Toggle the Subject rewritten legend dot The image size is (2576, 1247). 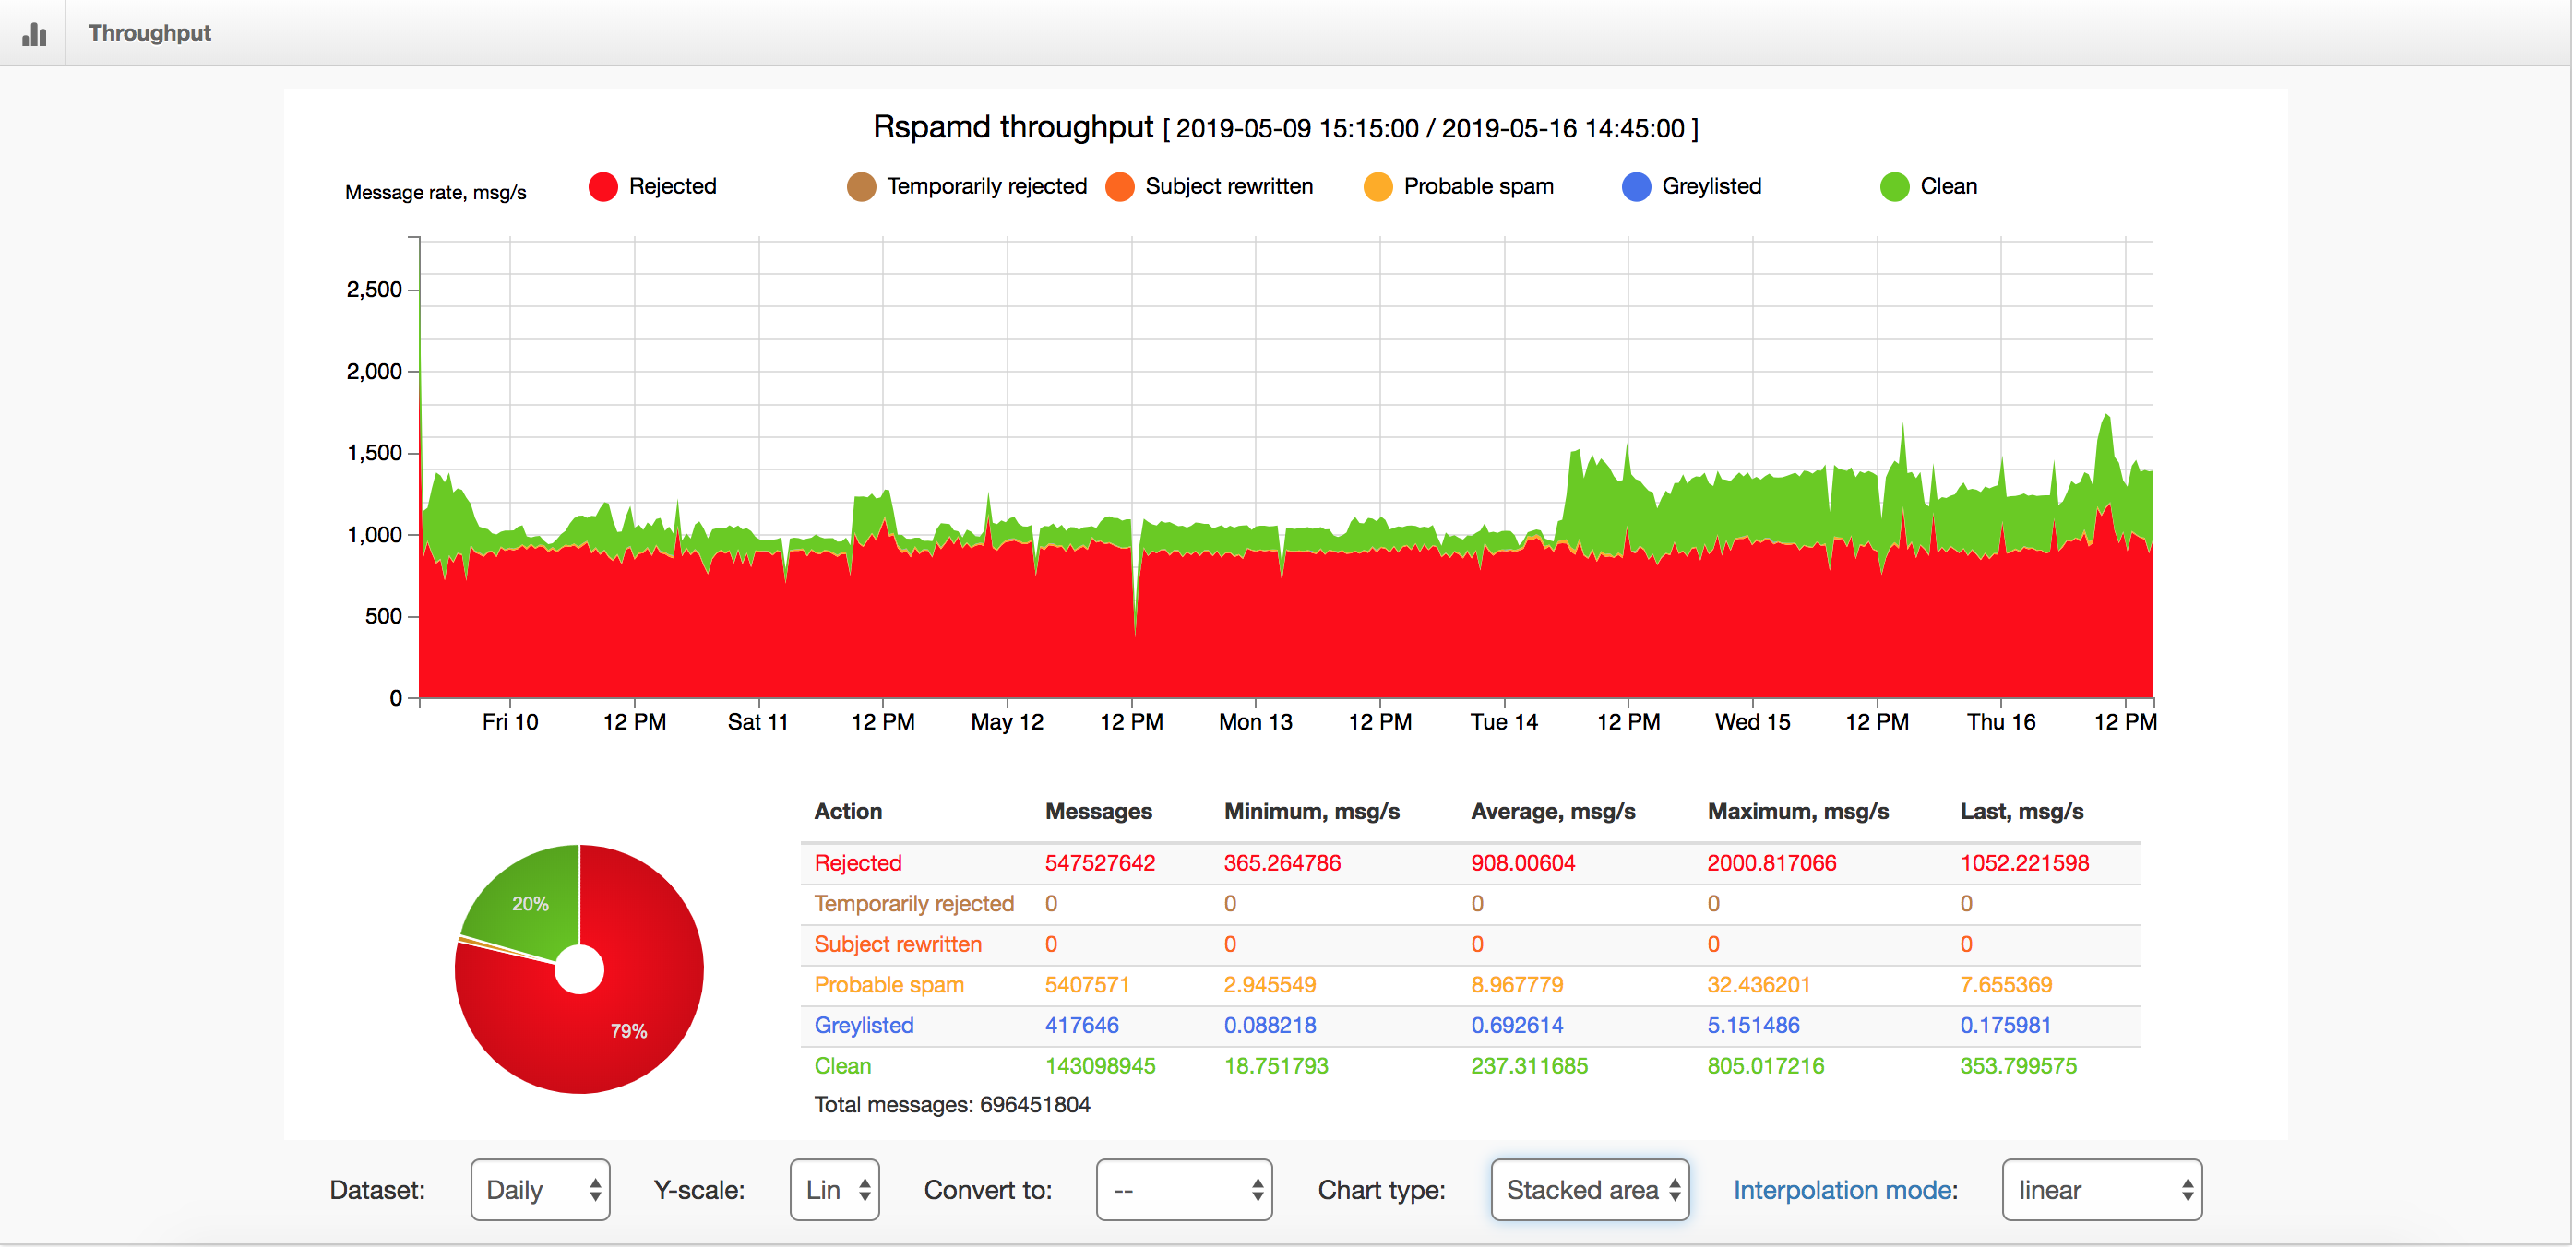click(x=1119, y=187)
